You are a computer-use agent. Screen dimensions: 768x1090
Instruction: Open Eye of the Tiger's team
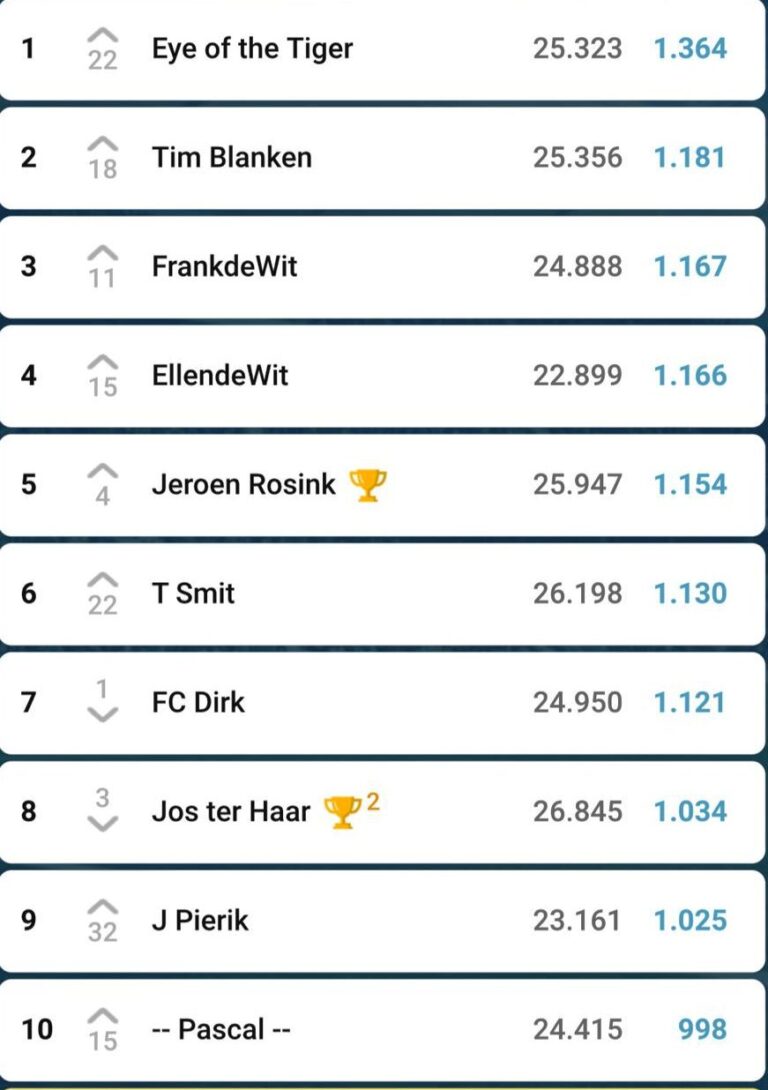[252, 48]
